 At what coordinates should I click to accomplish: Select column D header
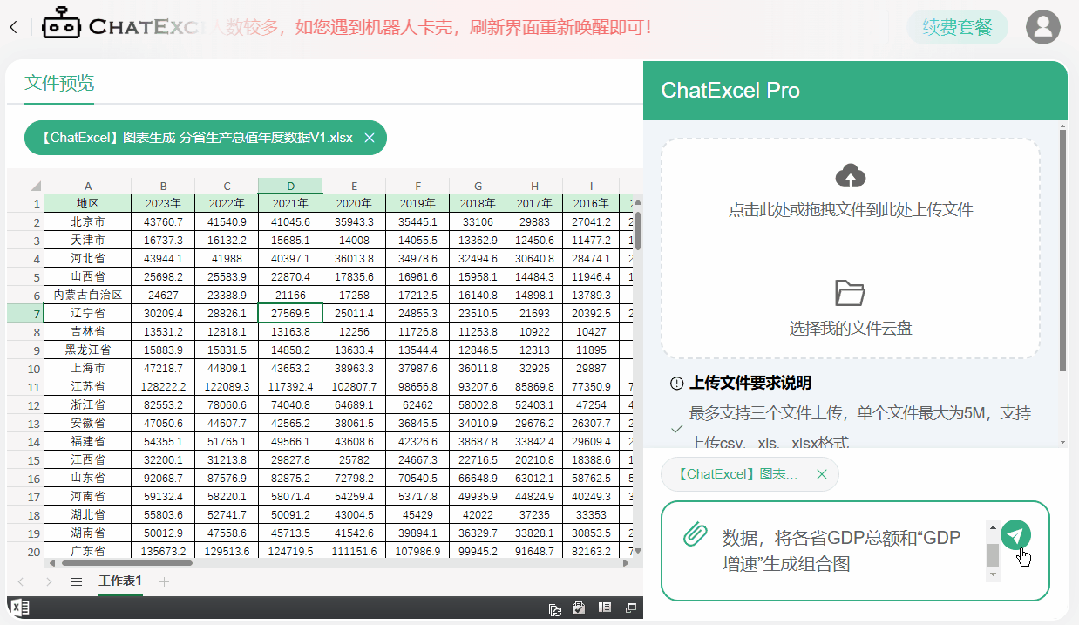[x=290, y=186]
